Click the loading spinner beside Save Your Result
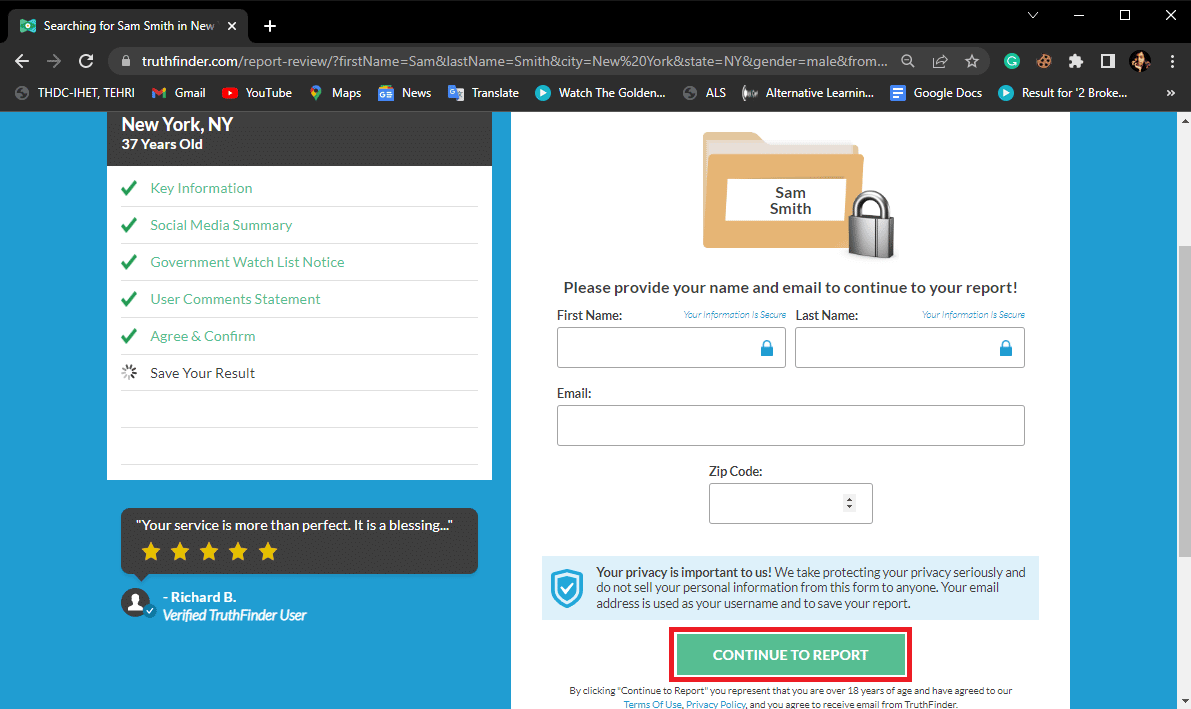Image resolution: width=1191 pixels, height=709 pixels. pyautogui.click(x=129, y=372)
